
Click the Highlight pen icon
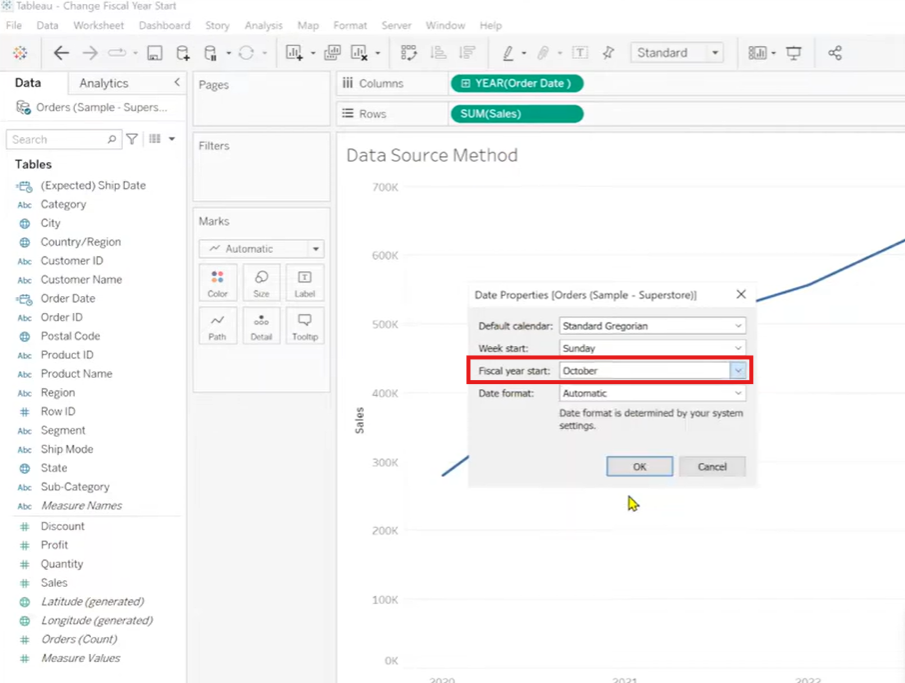(x=508, y=53)
